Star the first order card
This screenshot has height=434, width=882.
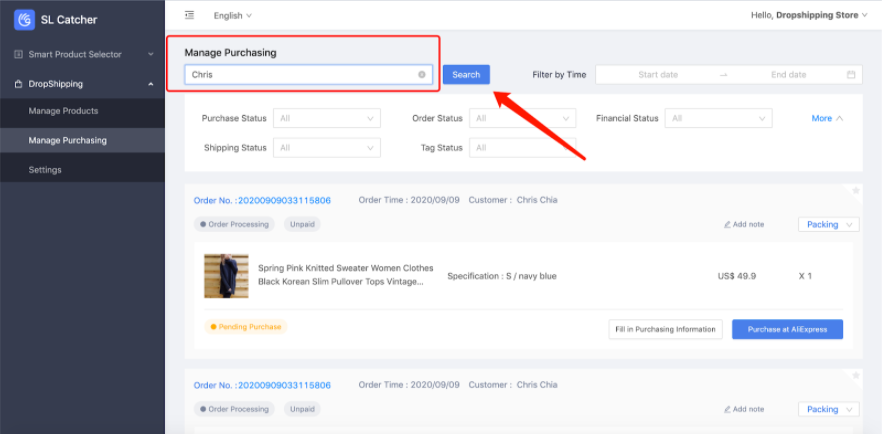tap(856, 191)
